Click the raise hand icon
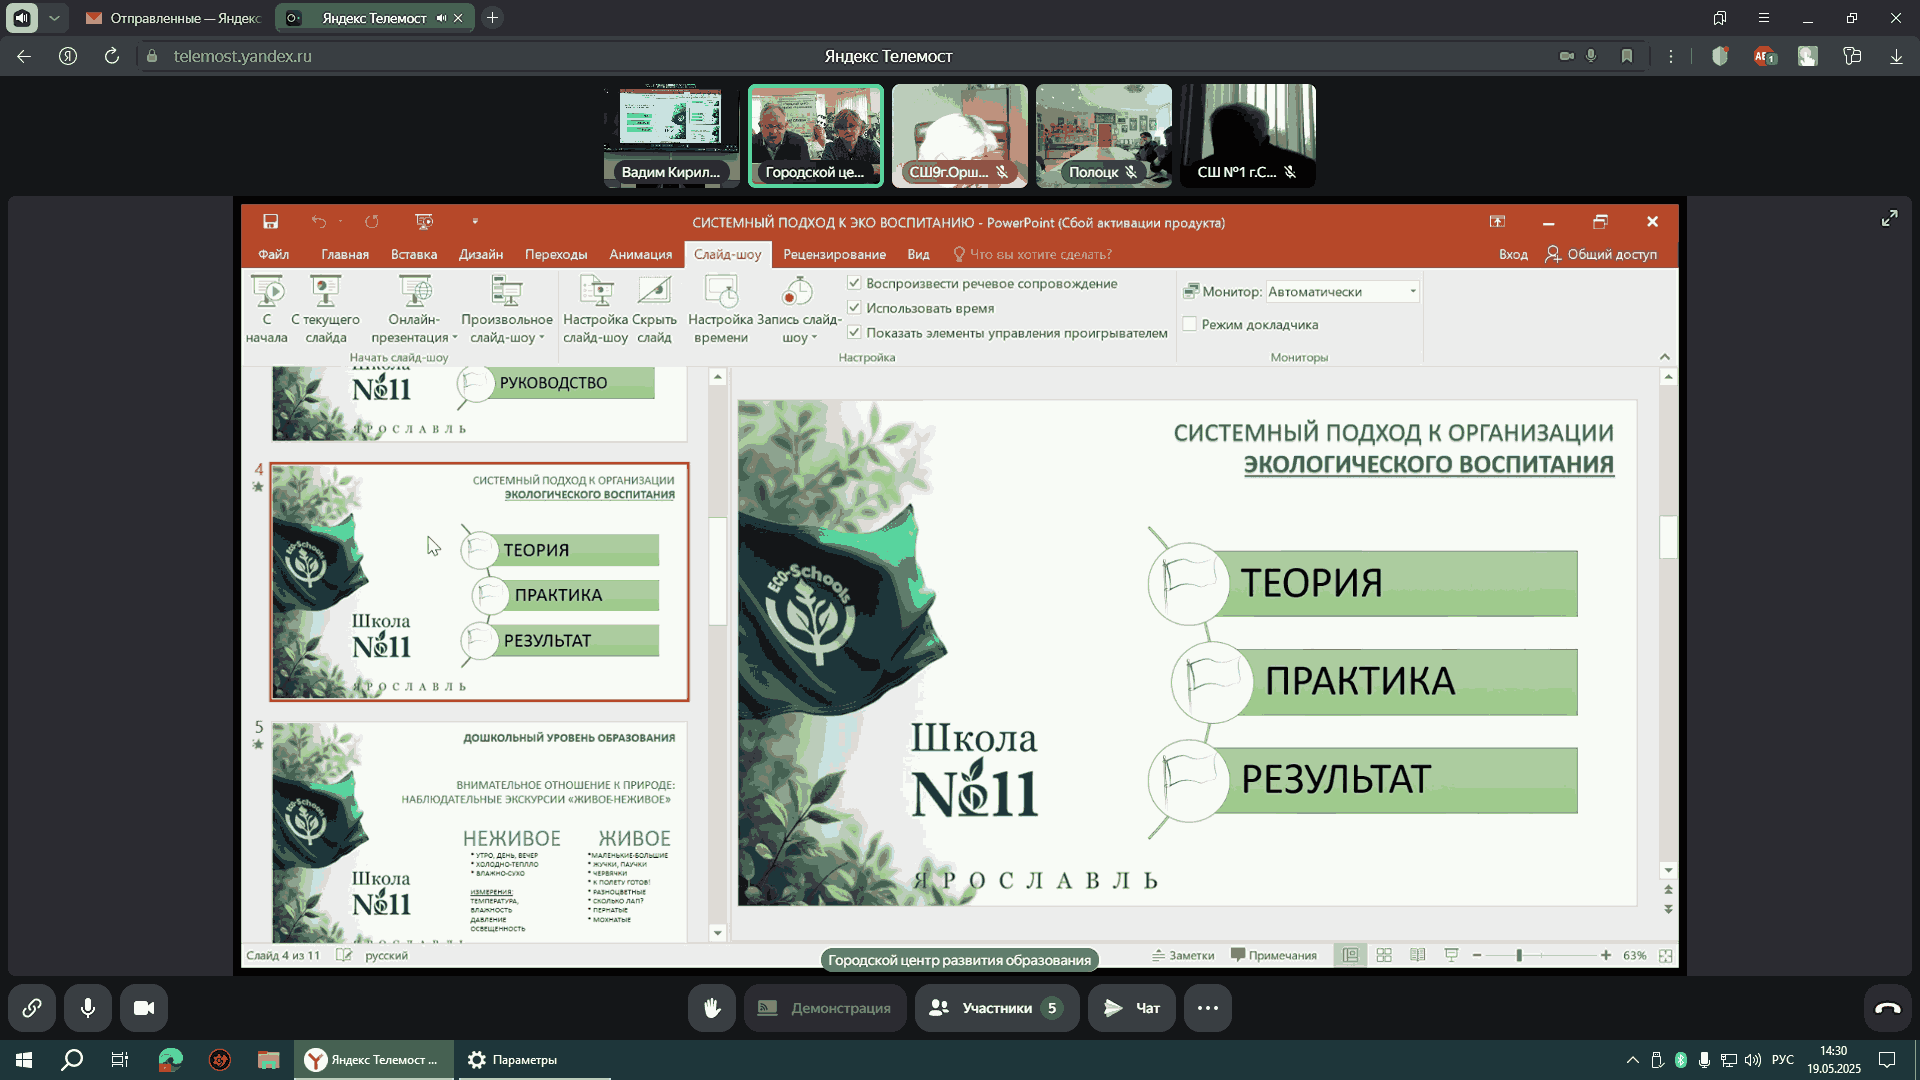The height and width of the screenshot is (1080, 1920). [711, 1008]
